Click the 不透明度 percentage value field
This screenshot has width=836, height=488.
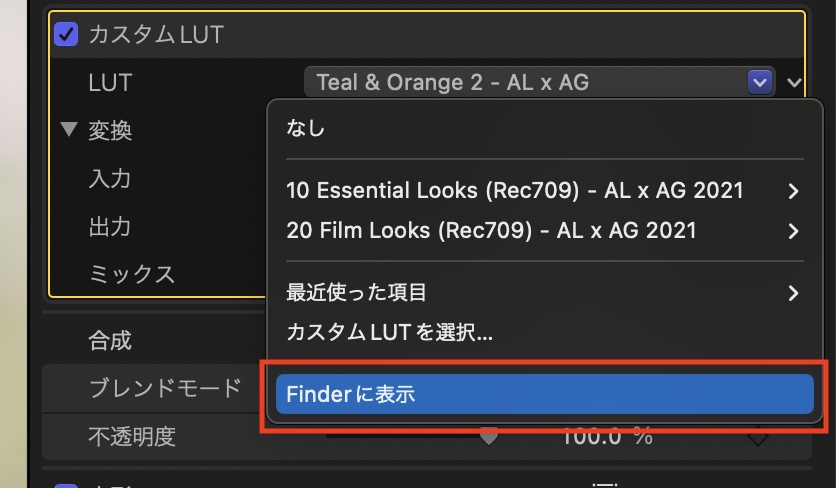(x=607, y=437)
